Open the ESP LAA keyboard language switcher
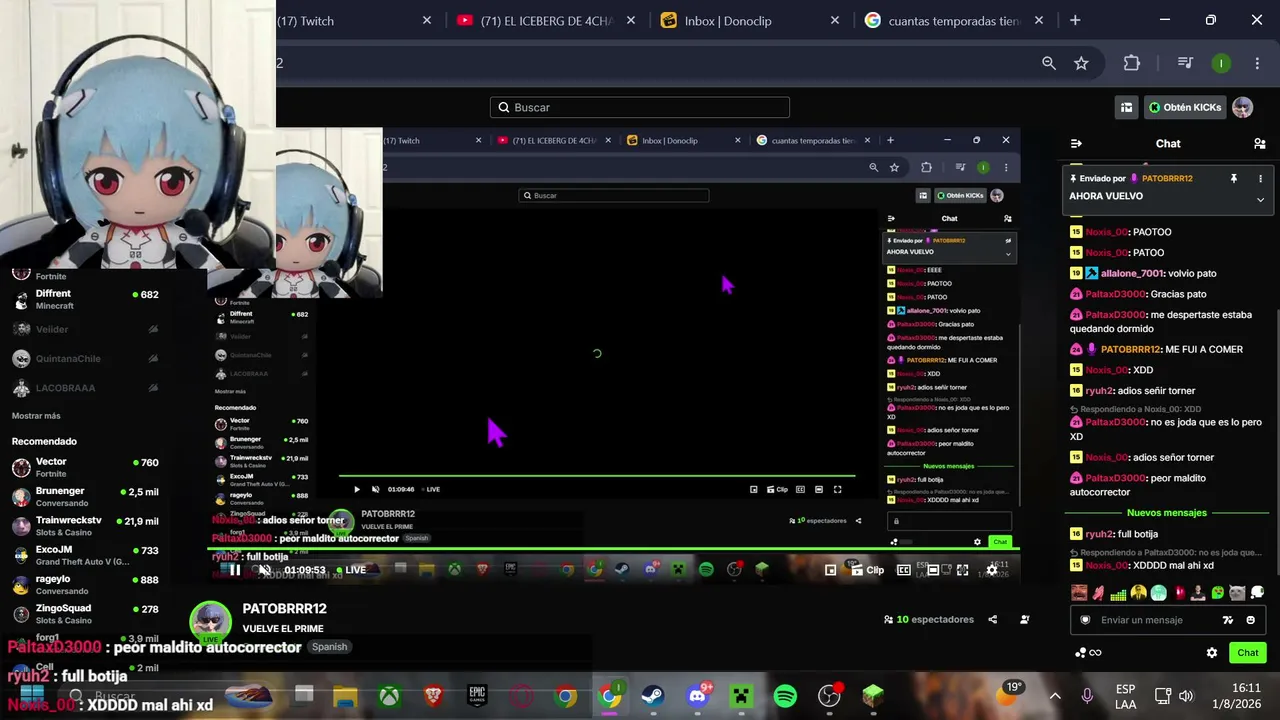This screenshot has width=1280, height=720. coord(1125,696)
